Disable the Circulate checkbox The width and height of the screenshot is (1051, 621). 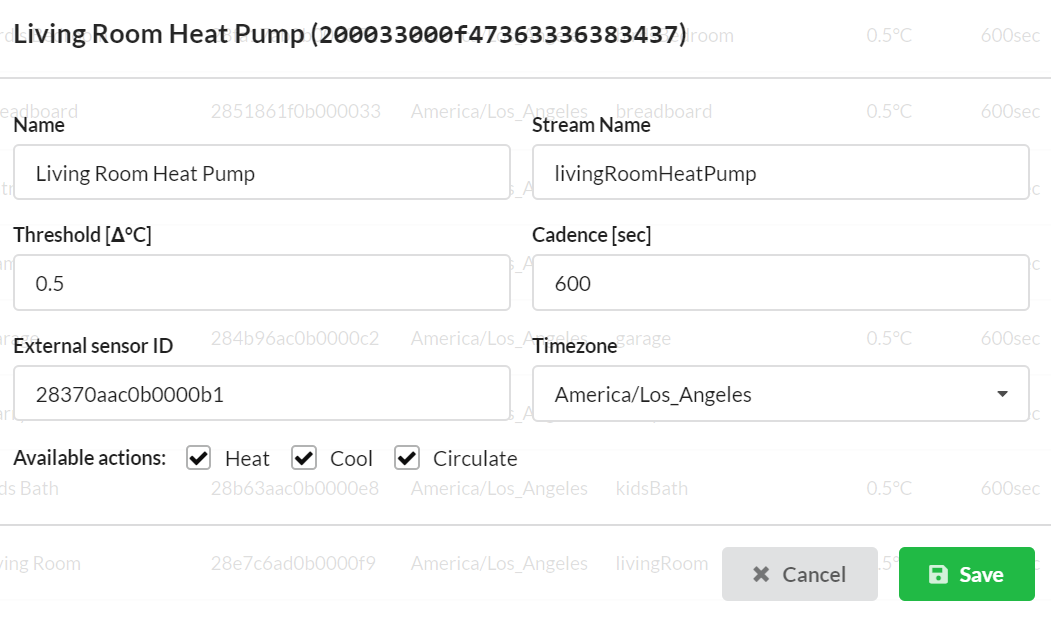tap(407, 458)
